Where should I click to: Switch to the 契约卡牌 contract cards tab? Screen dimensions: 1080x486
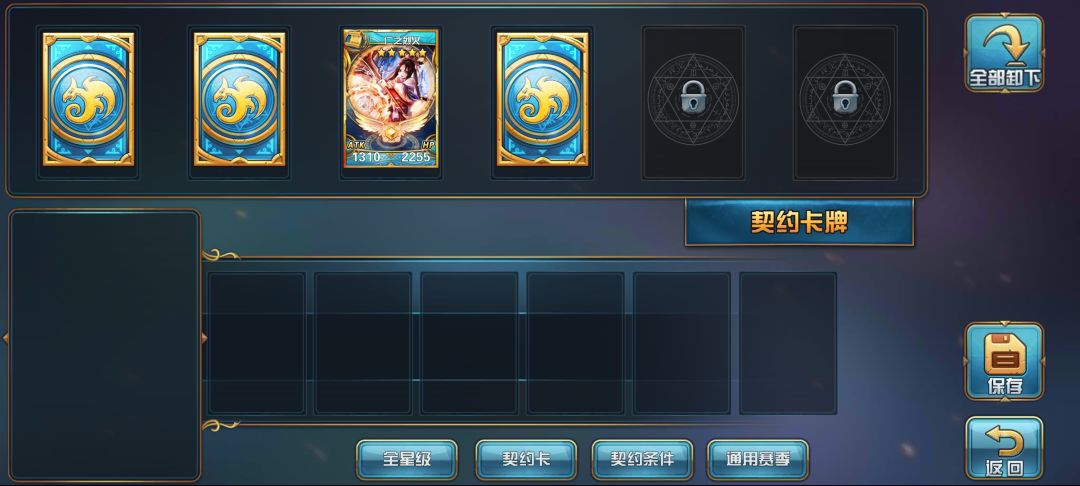click(799, 222)
